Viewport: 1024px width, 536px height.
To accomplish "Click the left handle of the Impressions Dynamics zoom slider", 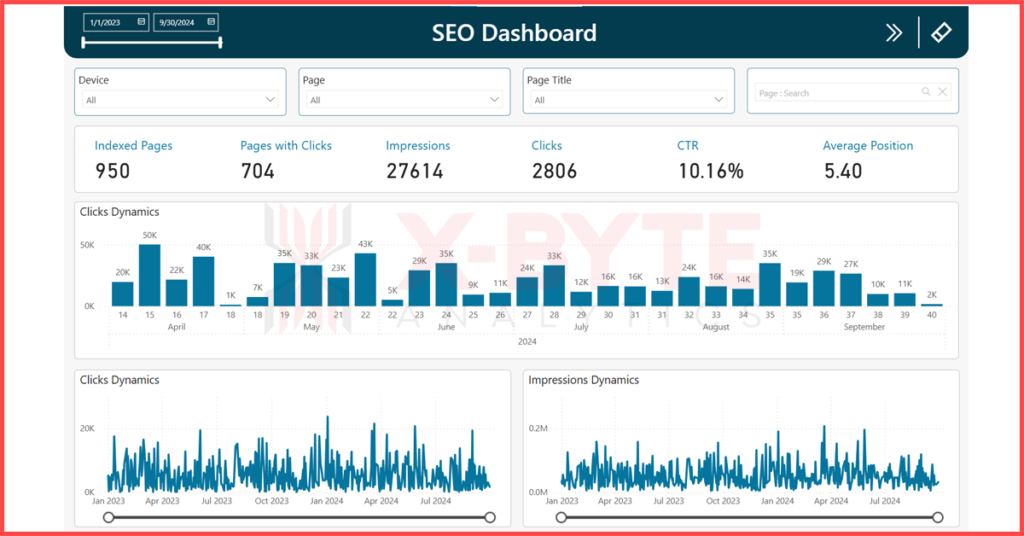I will coord(561,517).
